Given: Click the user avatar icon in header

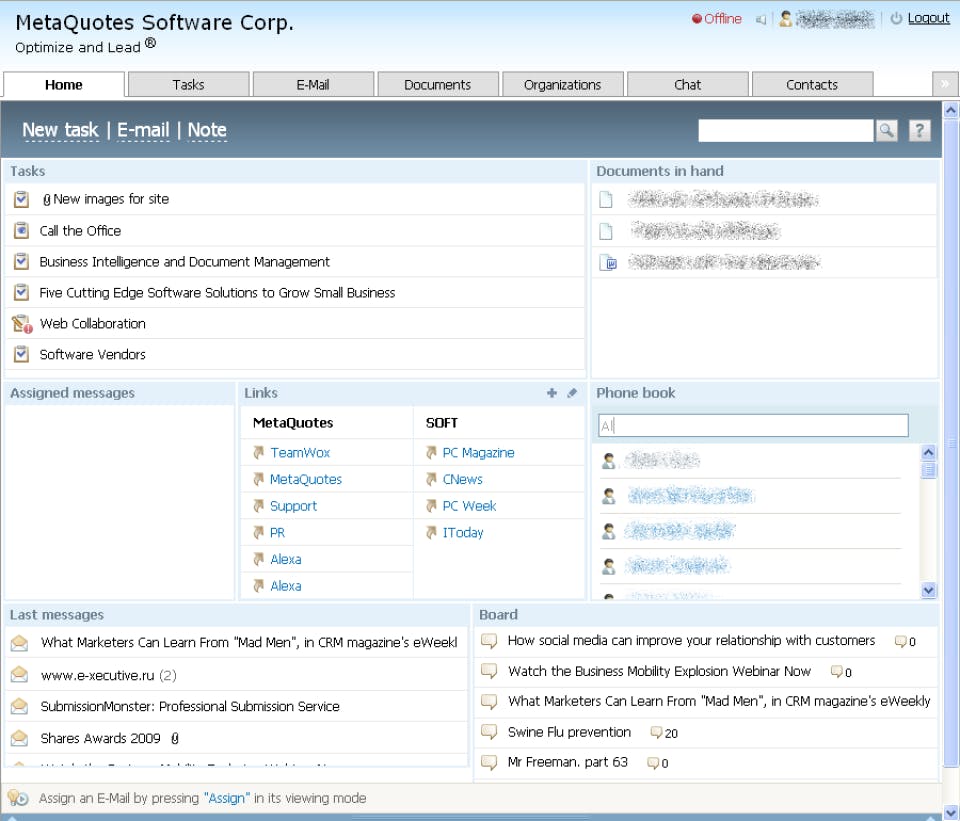Looking at the screenshot, I should (786, 19).
